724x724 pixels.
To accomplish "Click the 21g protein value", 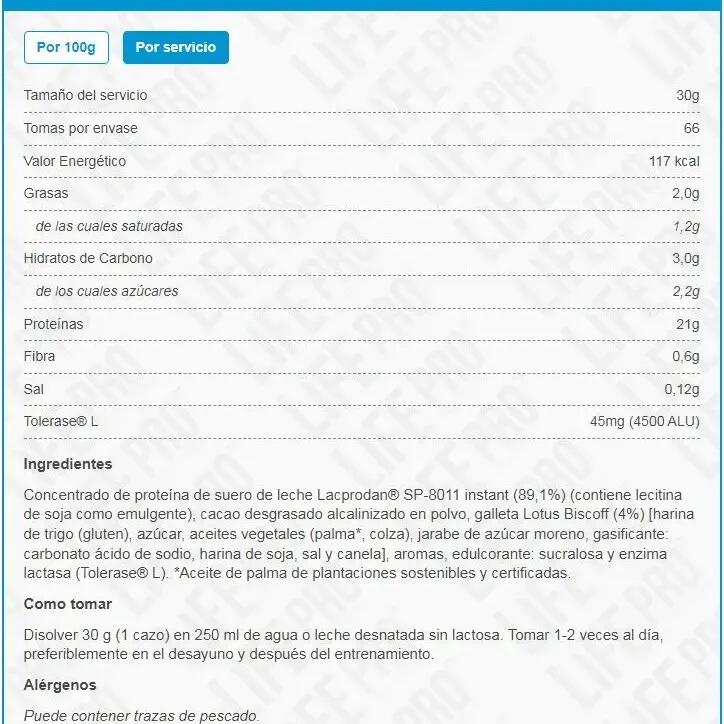I will click(x=688, y=324).
